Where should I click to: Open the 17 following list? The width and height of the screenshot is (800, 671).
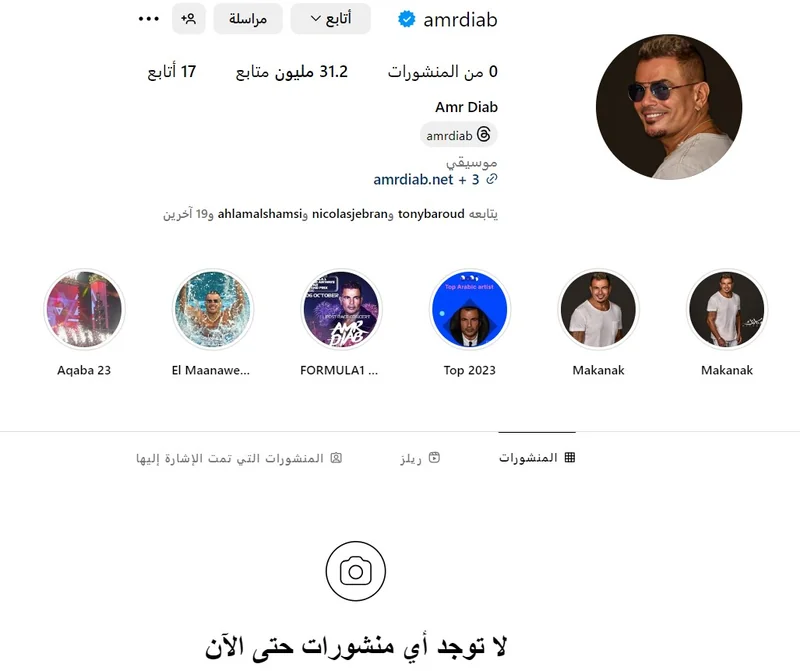171,72
